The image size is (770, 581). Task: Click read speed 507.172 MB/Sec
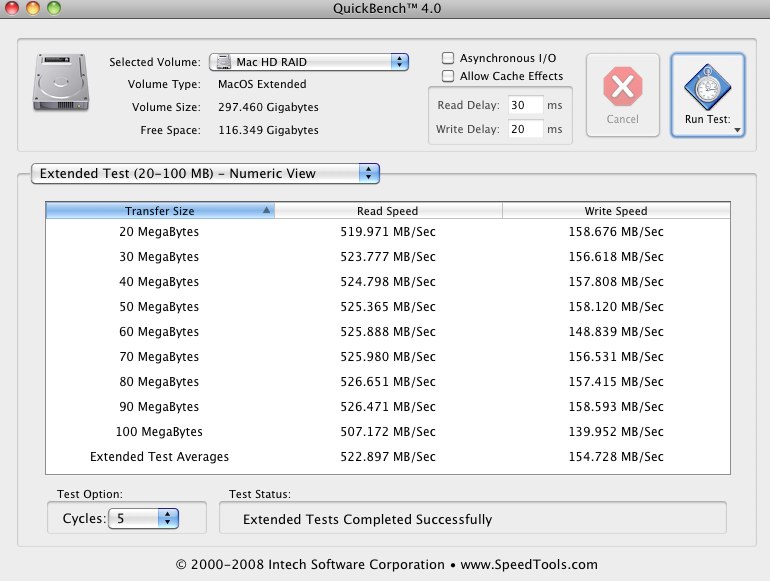(388, 432)
